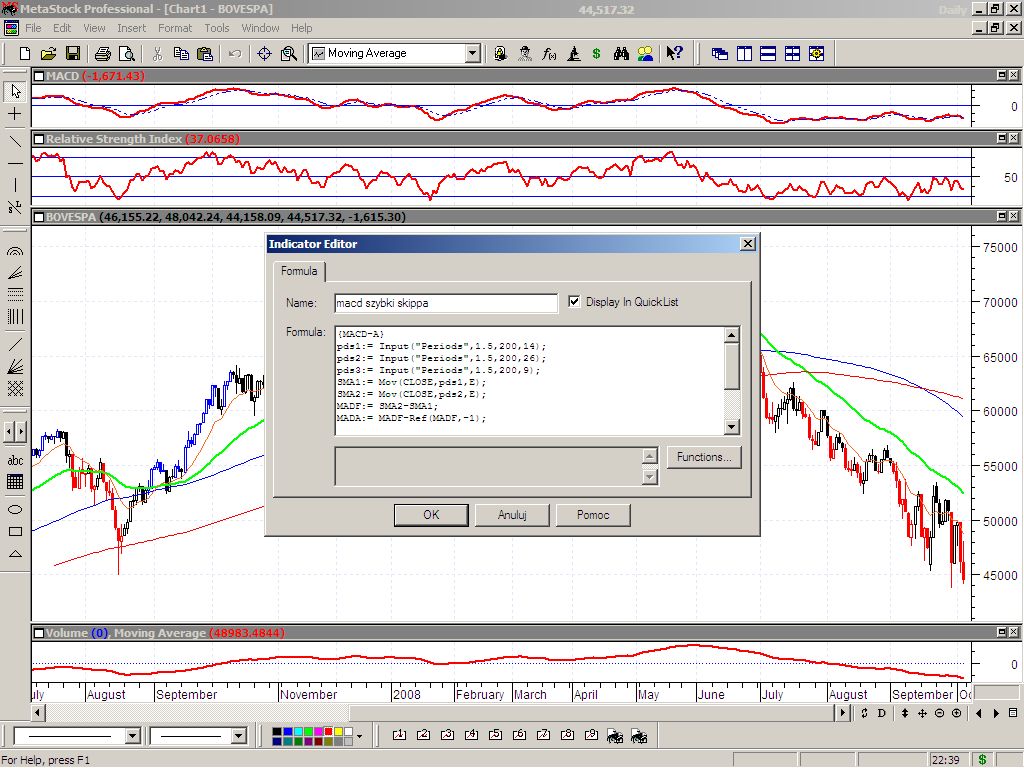Click the Functions... button
This screenshot has height=768, width=1024.
(x=704, y=457)
